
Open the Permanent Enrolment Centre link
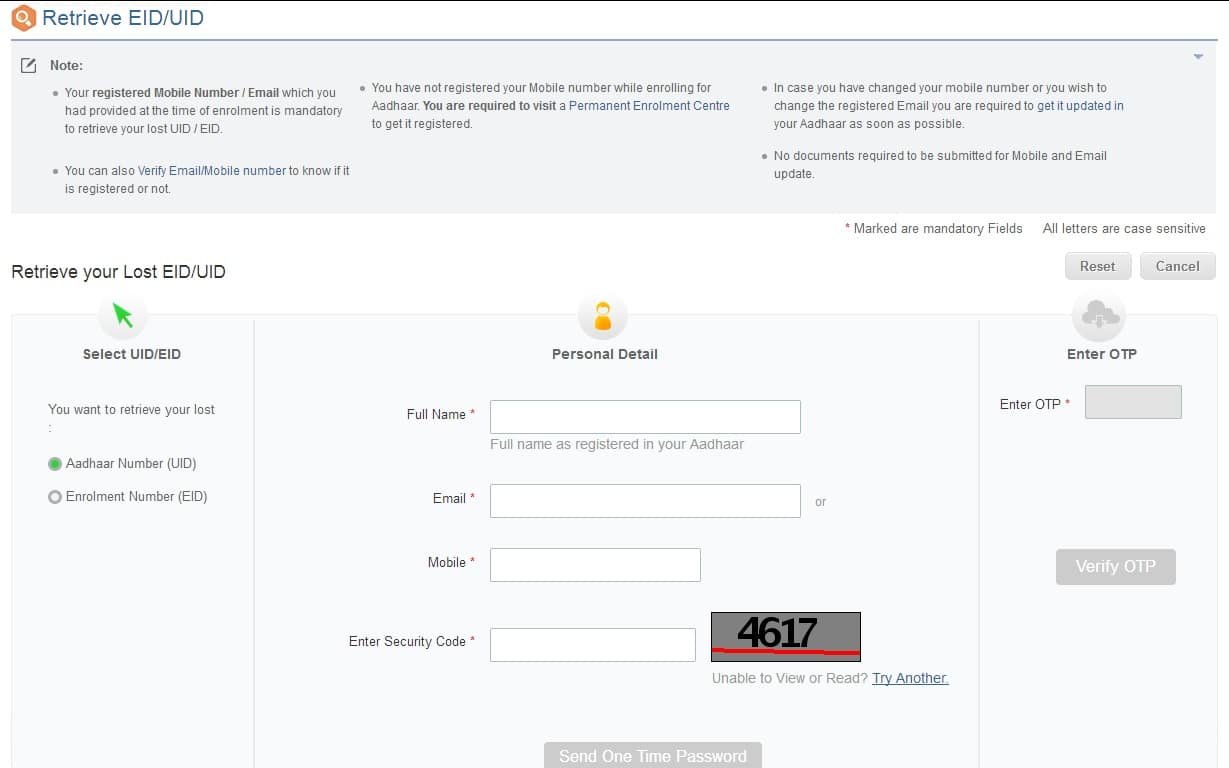coord(649,106)
